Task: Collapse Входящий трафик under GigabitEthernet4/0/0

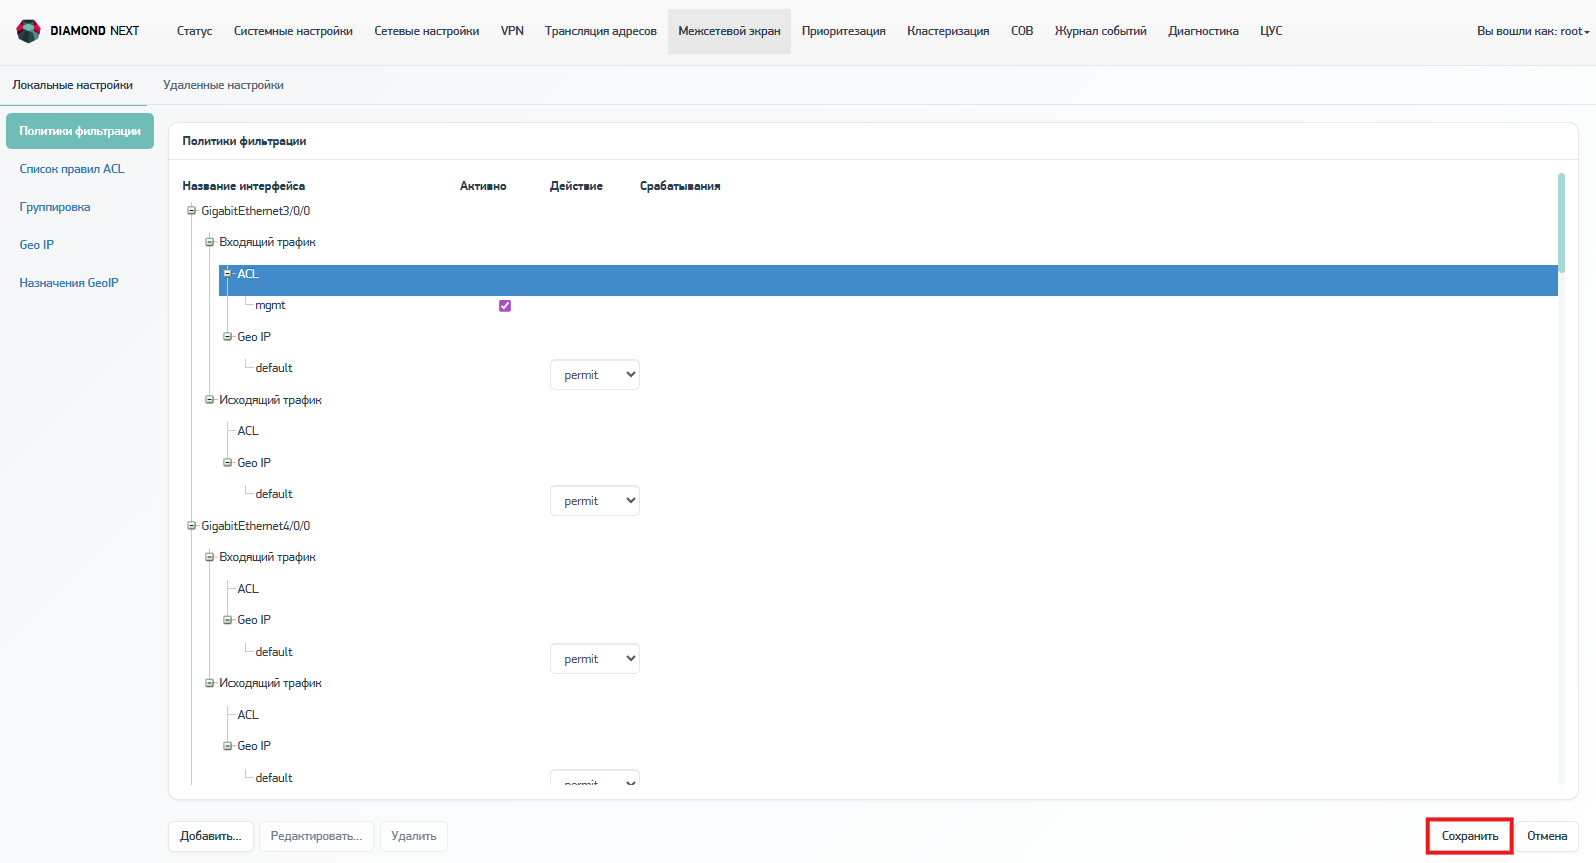Action: point(210,557)
